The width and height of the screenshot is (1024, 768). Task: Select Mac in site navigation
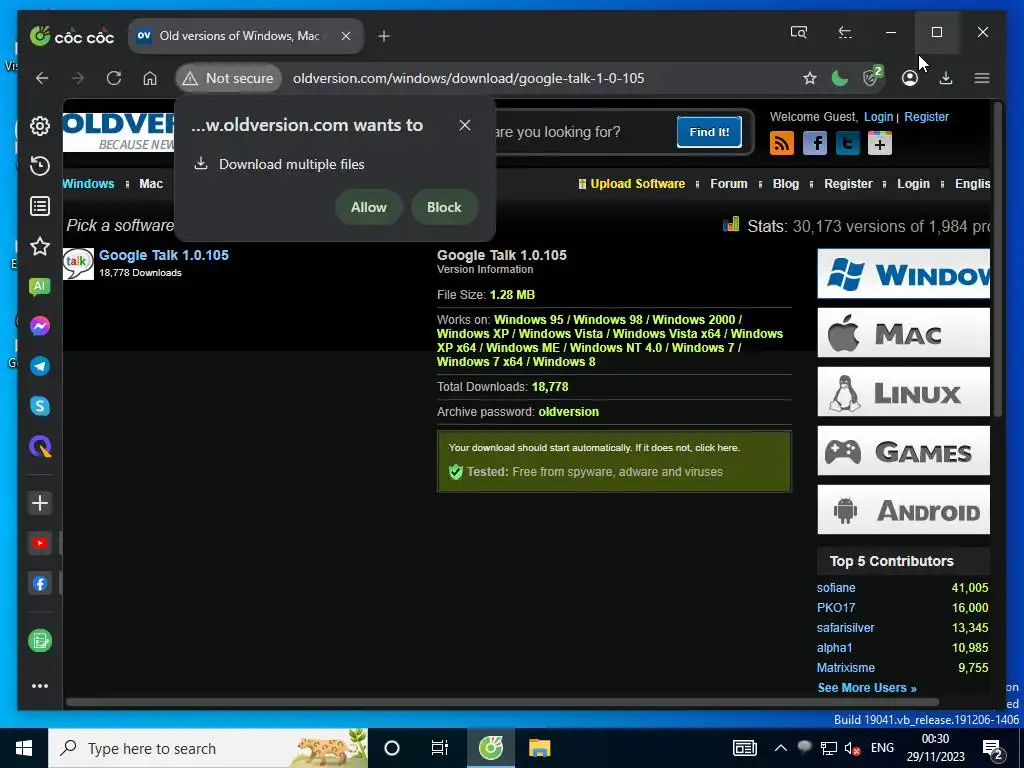[151, 184]
